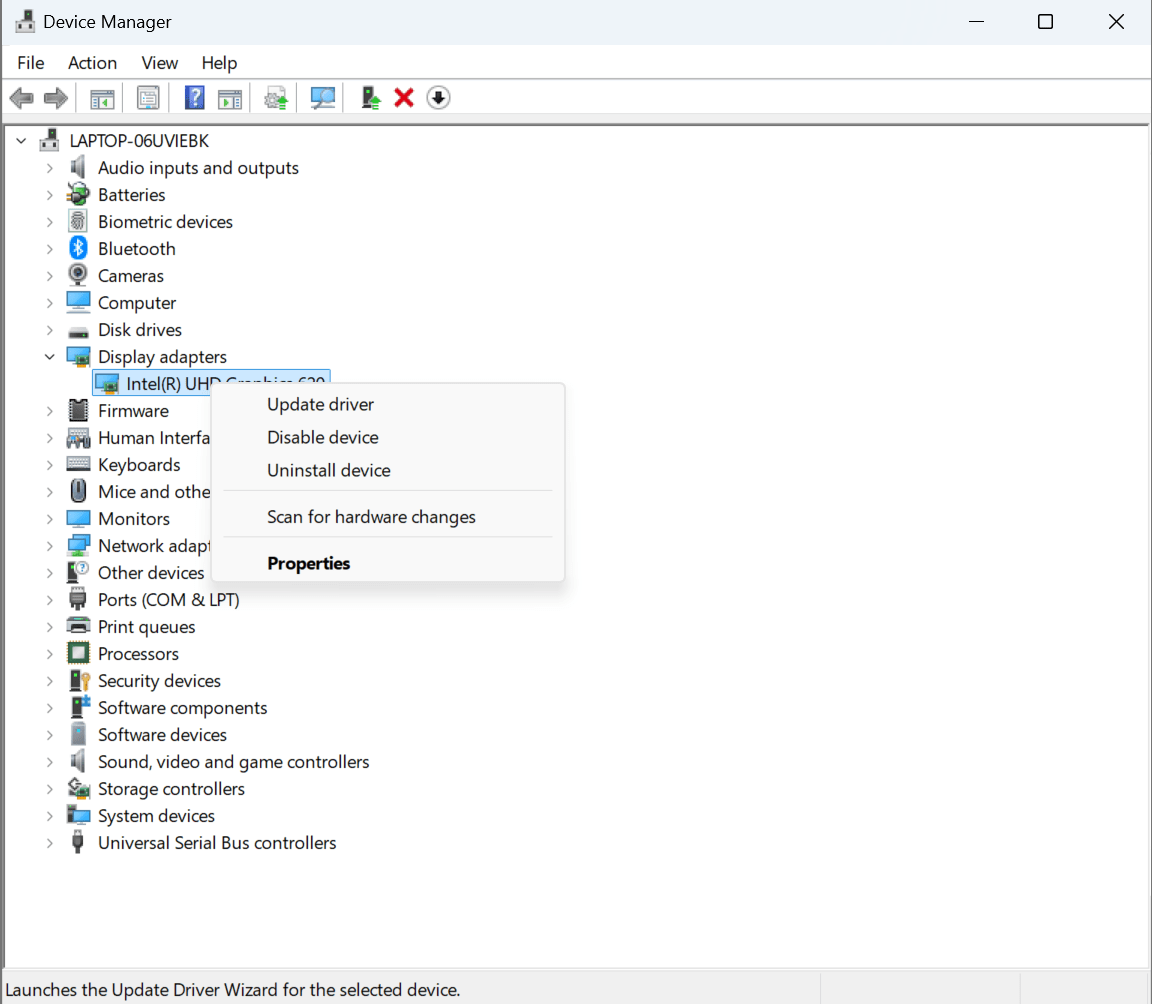Click the Properties toolbar icon
Viewport: 1152px width, 1004px height.
148,98
